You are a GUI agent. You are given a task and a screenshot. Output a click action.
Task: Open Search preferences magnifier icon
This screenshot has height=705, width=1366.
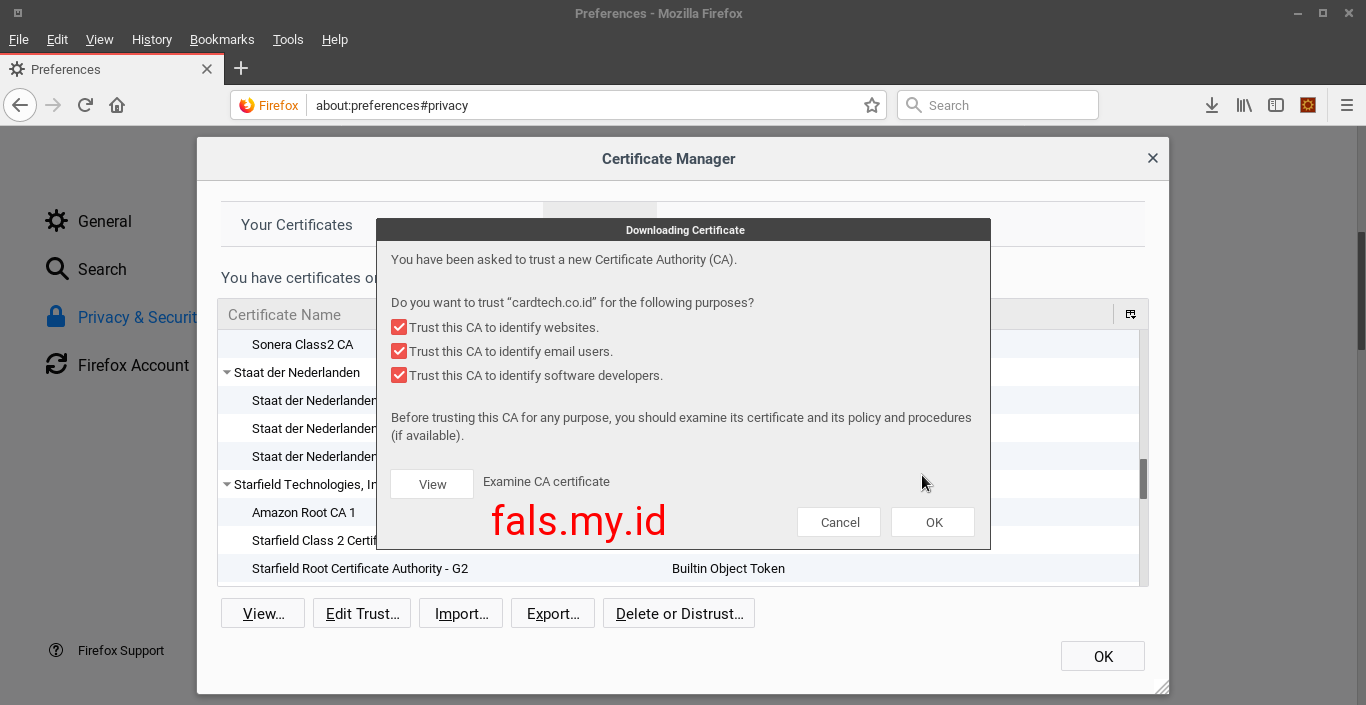[57, 269]
